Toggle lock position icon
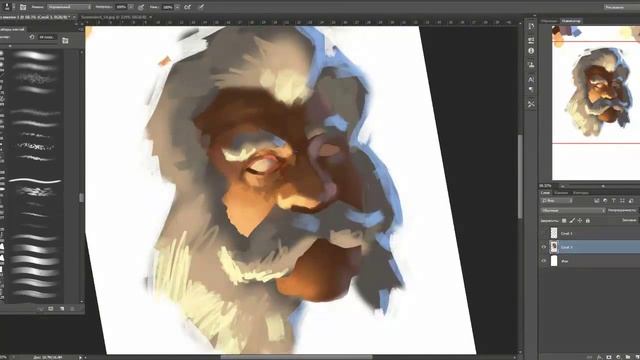Screen dimensions: 640x360 click(x=580, y=220)
